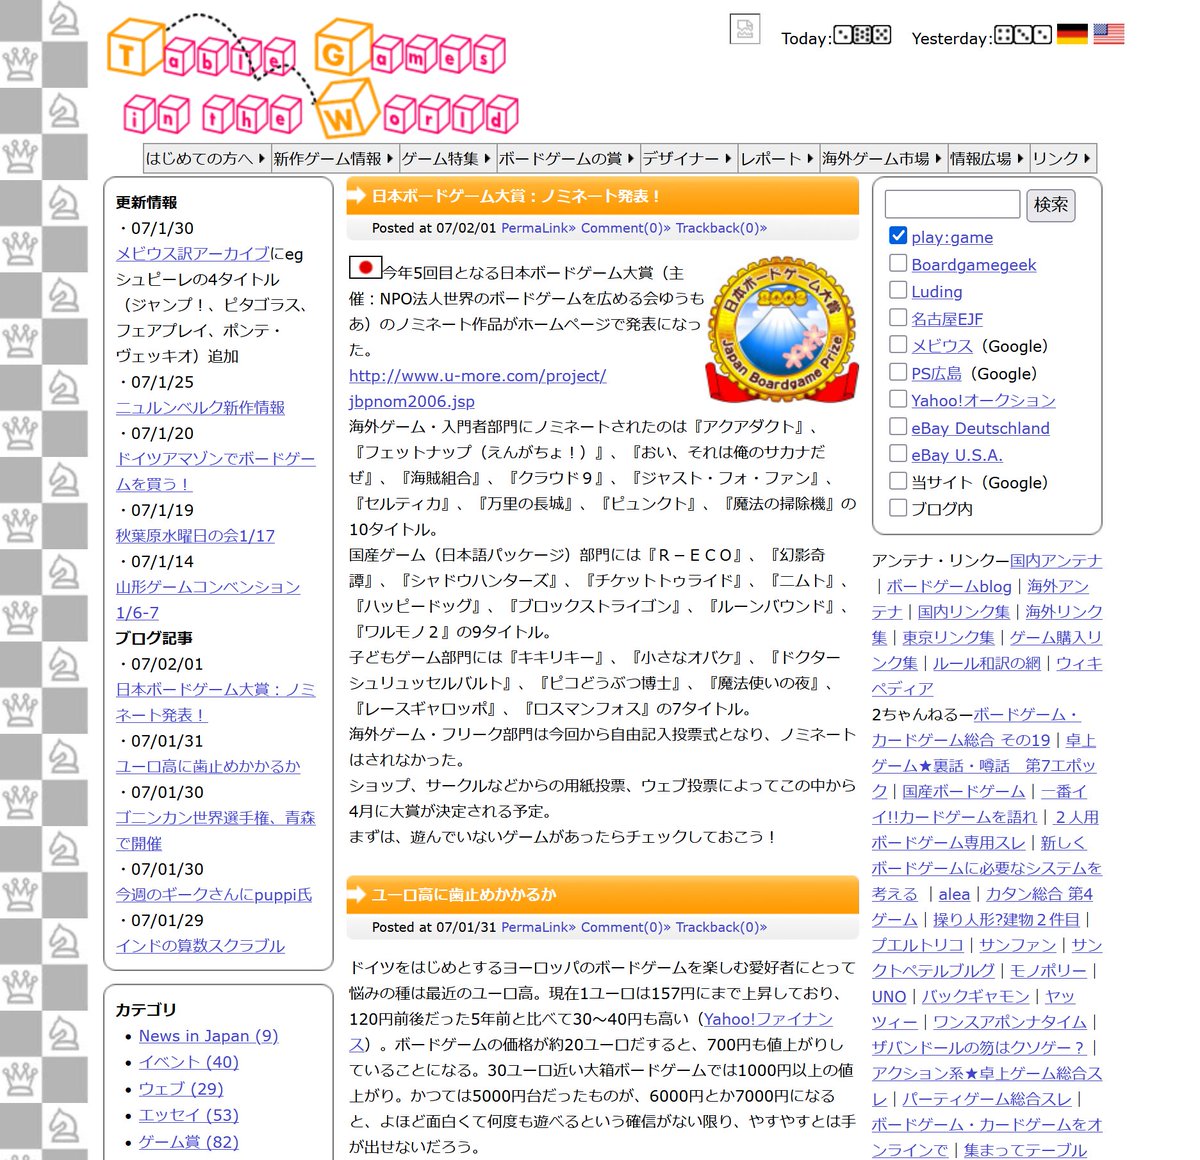Check the eBay U.S.A. checkbox
Screen dimensions: 1200x1160
(x=898, y=453)
